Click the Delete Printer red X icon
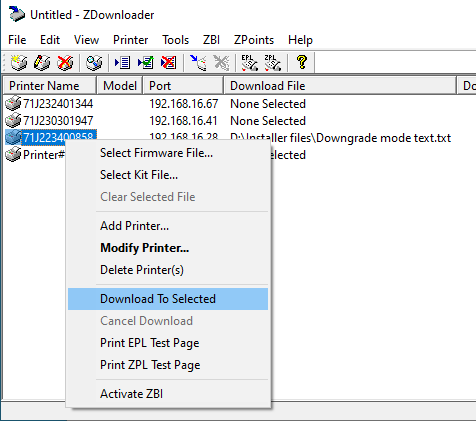Screen dimensions: 476x421 coord(65,62)
